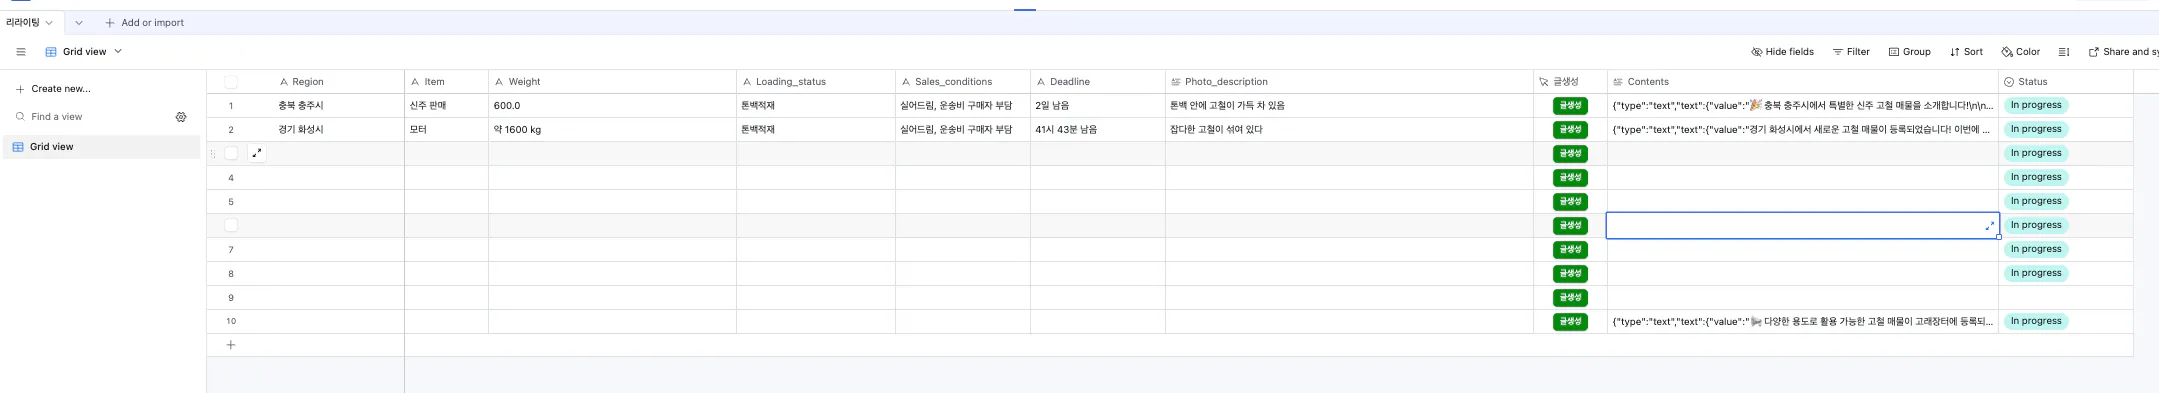Image resolution: width=2159 pixels, height=393 pixels.
Task: Click the long text icon in the Photo_description header
Action: point(1176,82)
